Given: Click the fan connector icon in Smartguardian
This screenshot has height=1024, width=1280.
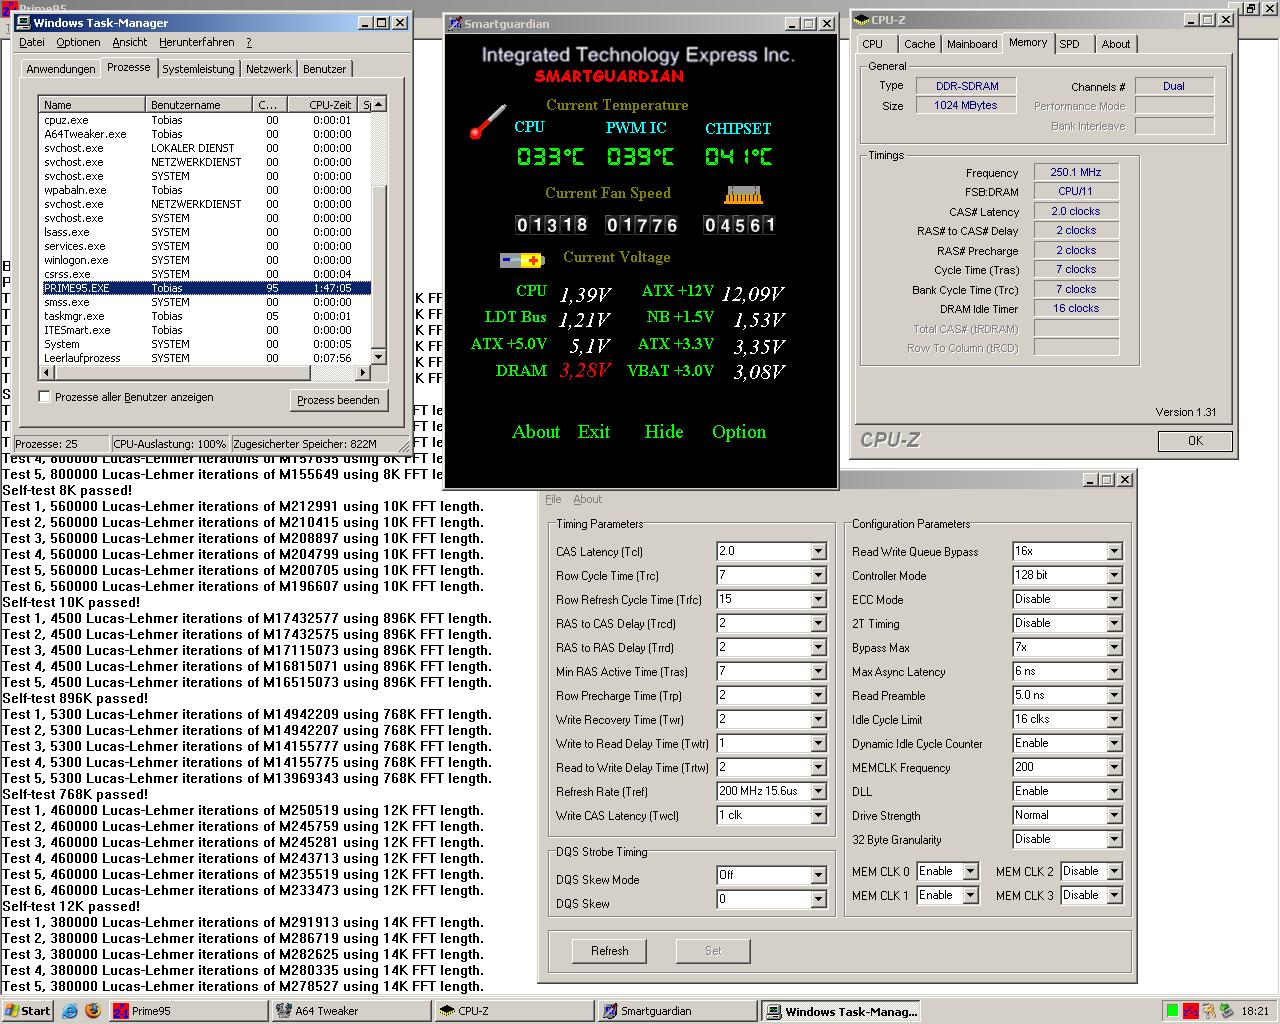Looking at the screenshot, I should (x=744, y=194).
